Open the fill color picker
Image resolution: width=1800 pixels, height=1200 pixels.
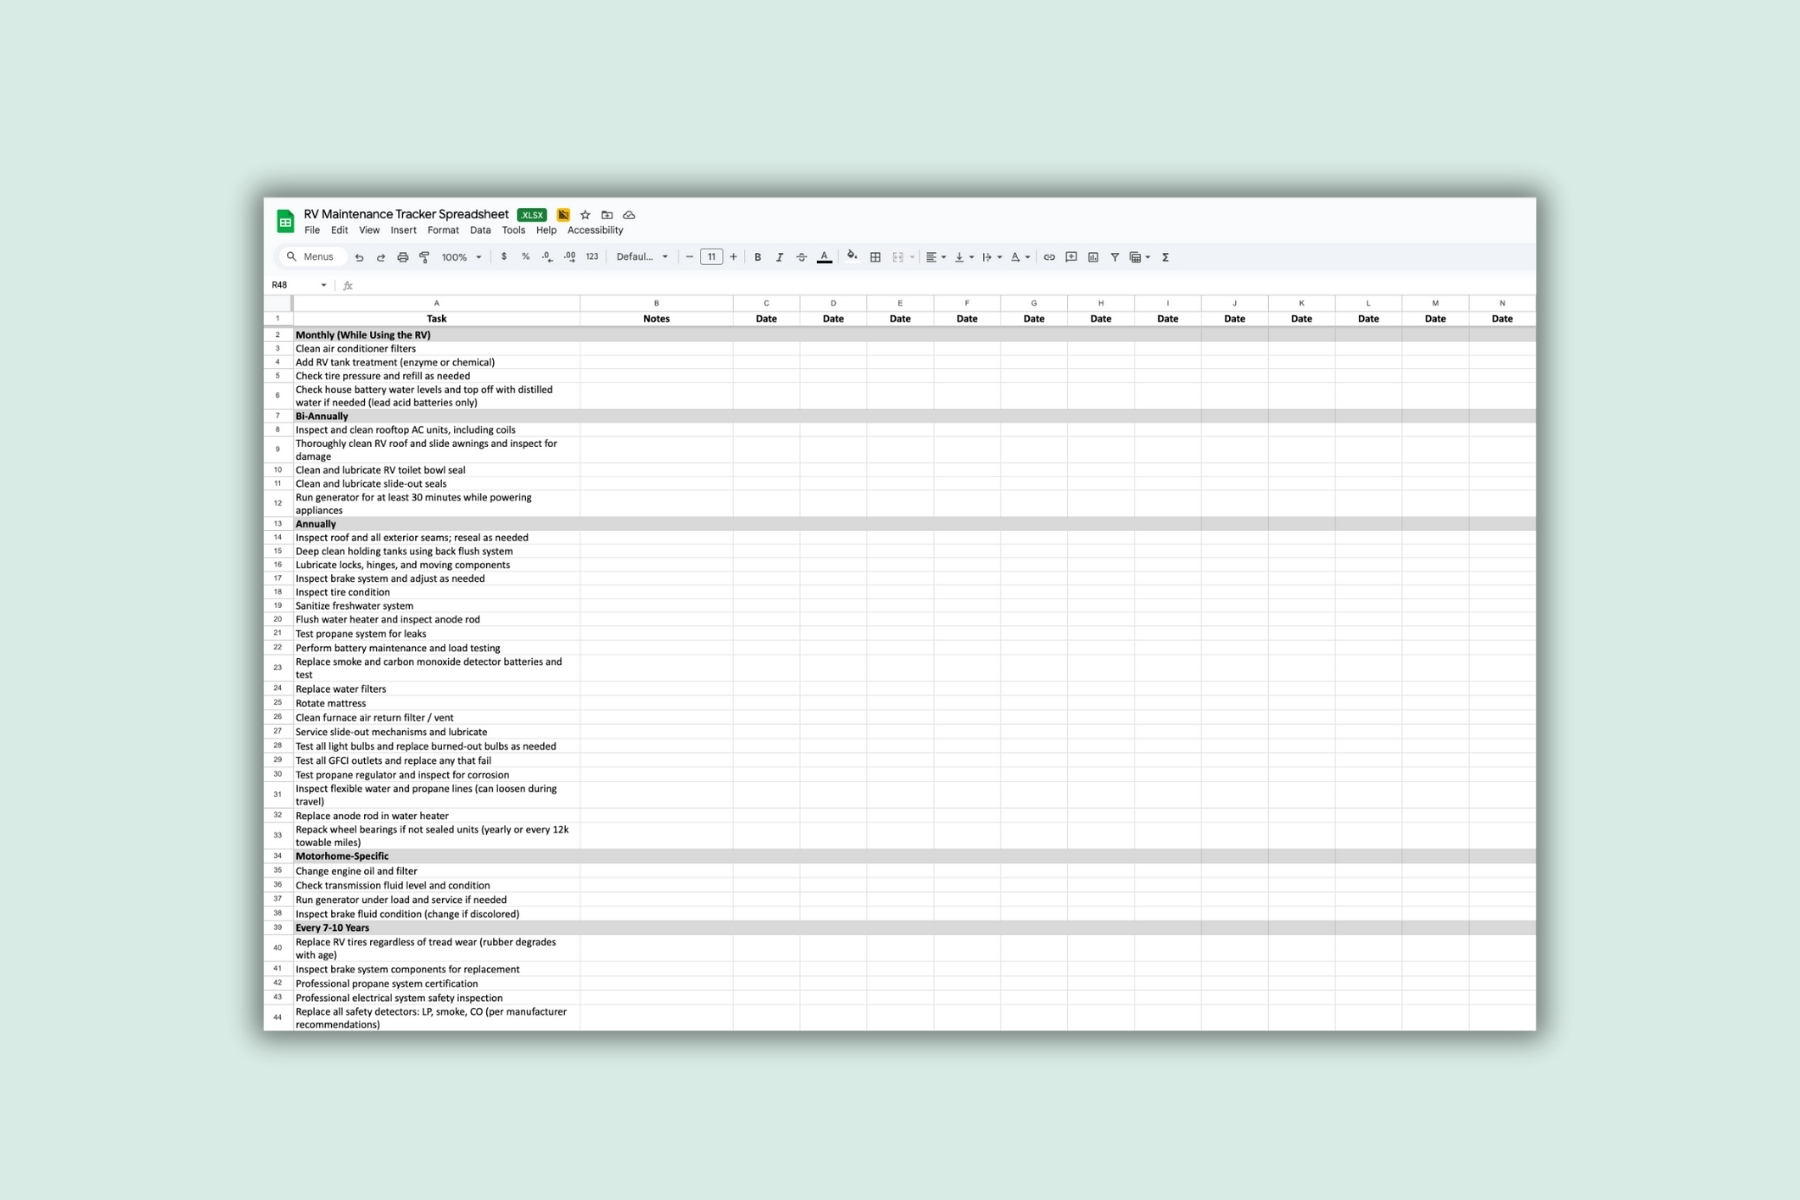[851, 256]
